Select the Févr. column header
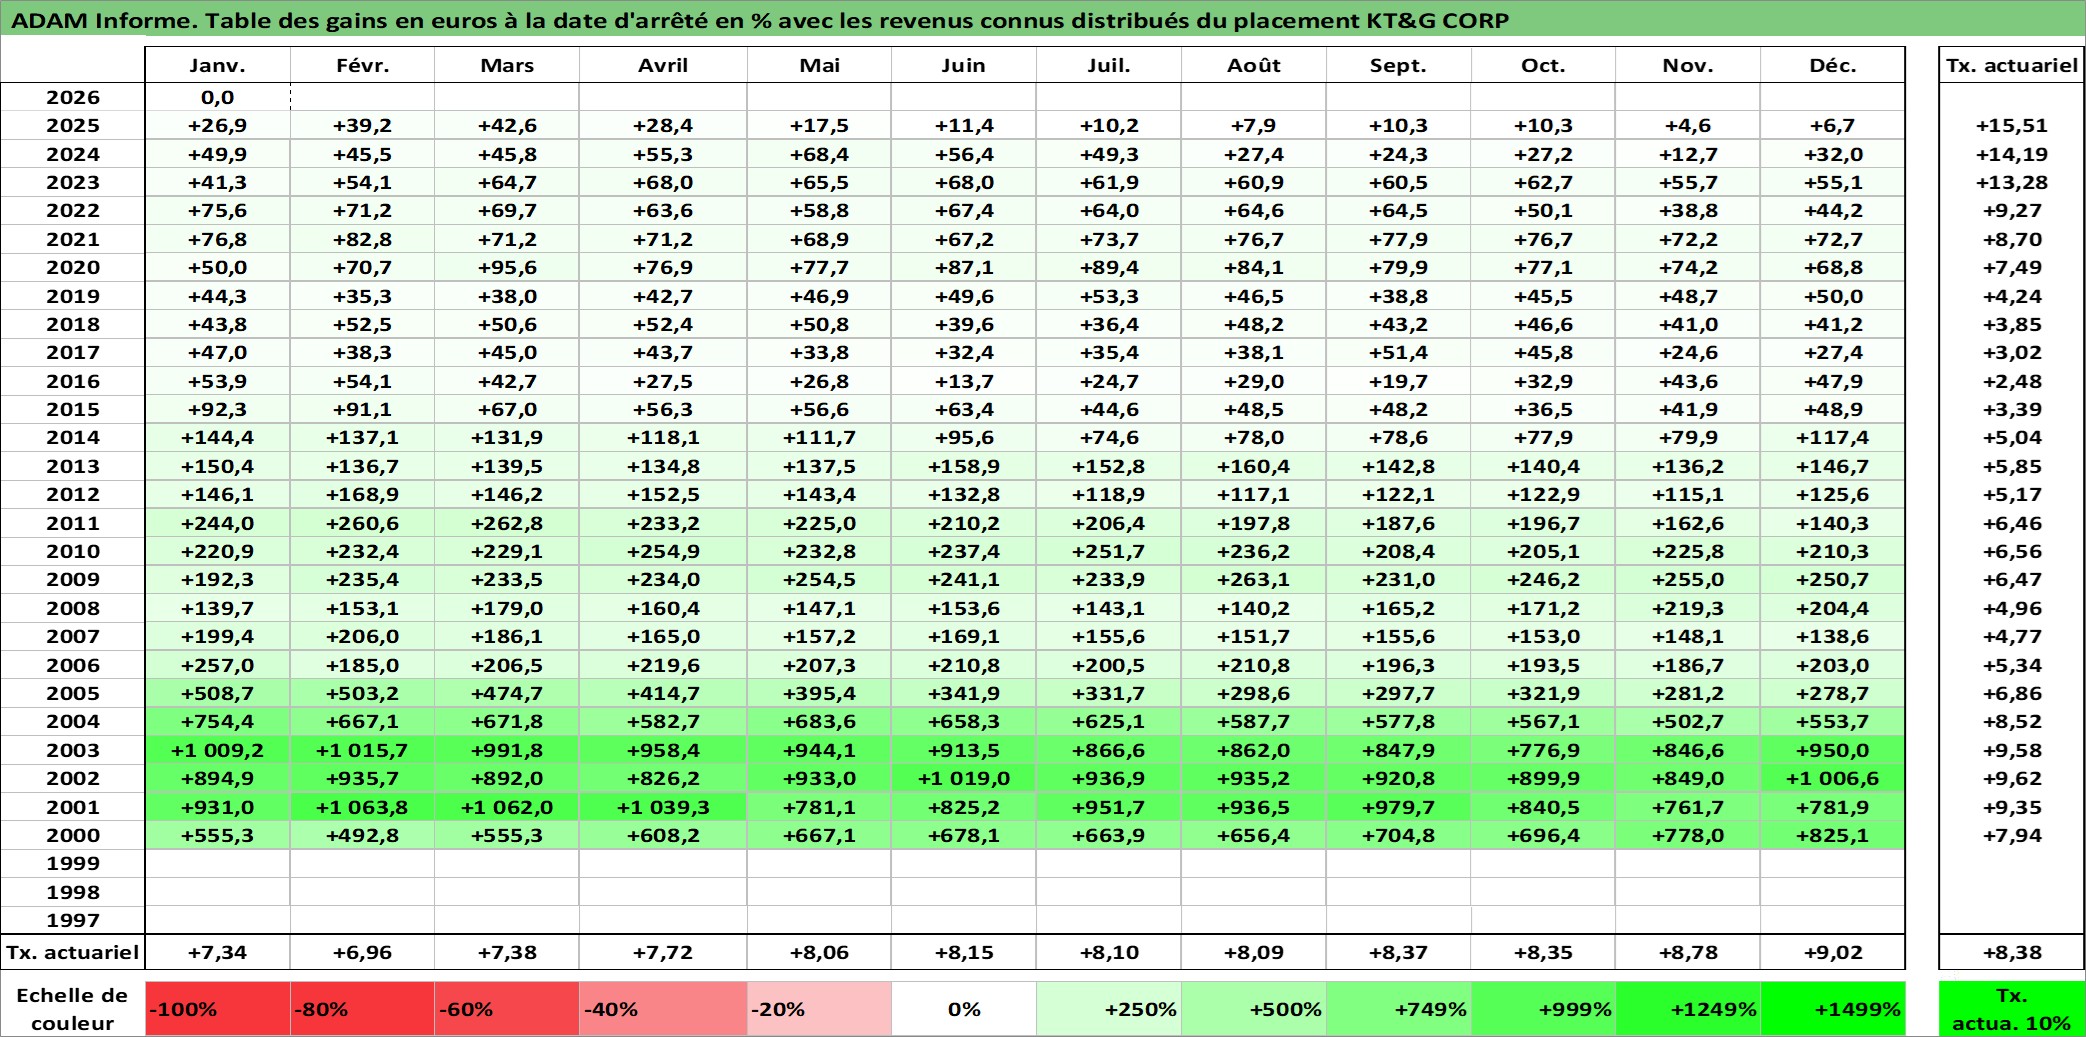 (x=362, y=65)
